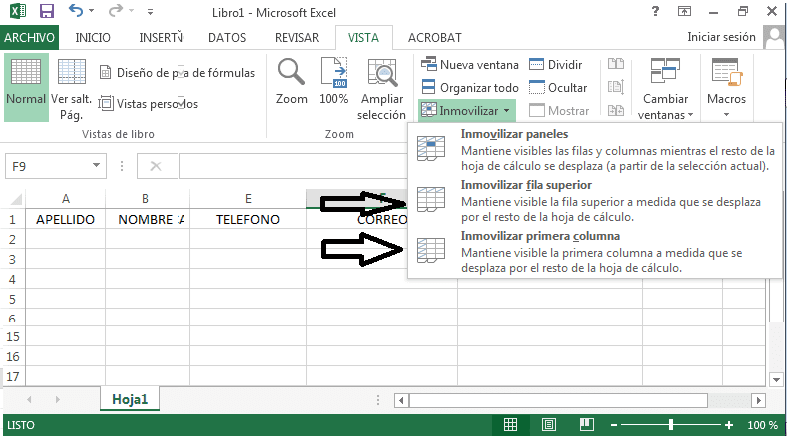
Task: Open the Zoom magnifier dialog
Action: (291, 82)
